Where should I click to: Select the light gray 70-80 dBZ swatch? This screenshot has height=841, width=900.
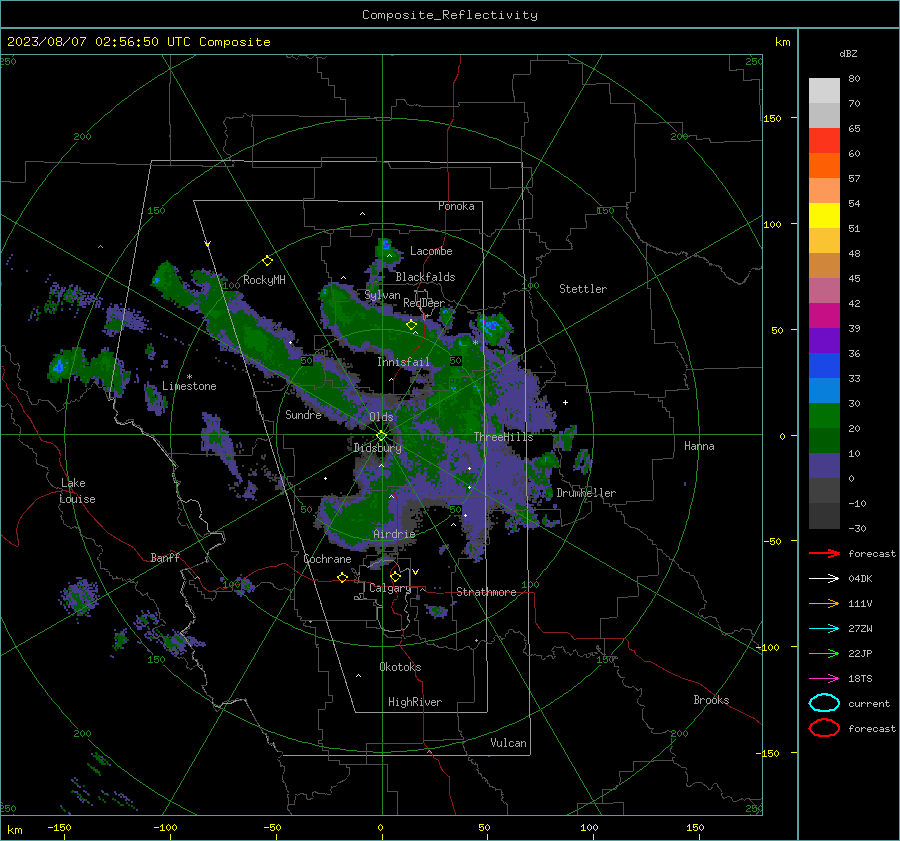824,91
